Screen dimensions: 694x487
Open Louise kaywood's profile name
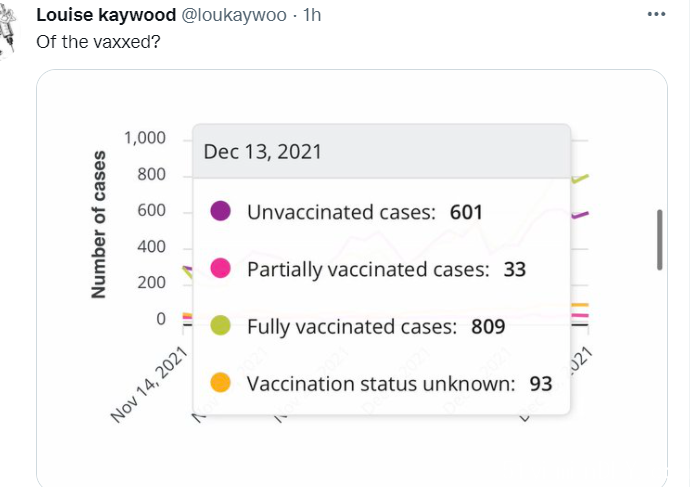[106, 15]
